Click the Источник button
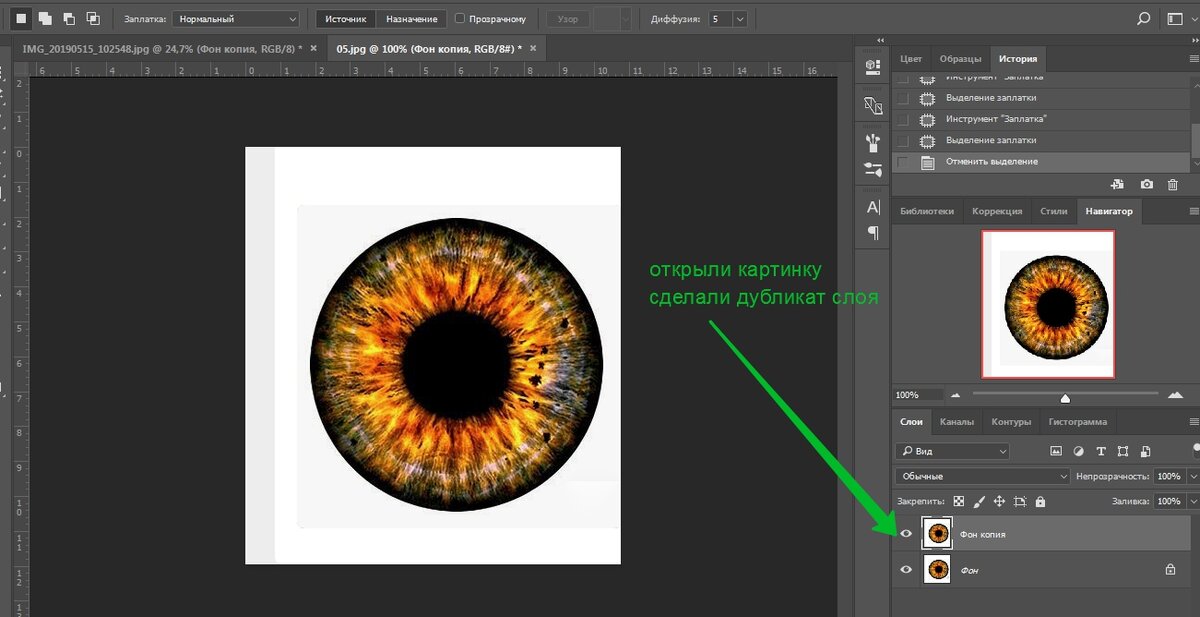Viewport: 1200px width, 617px height. coord(346,18)
